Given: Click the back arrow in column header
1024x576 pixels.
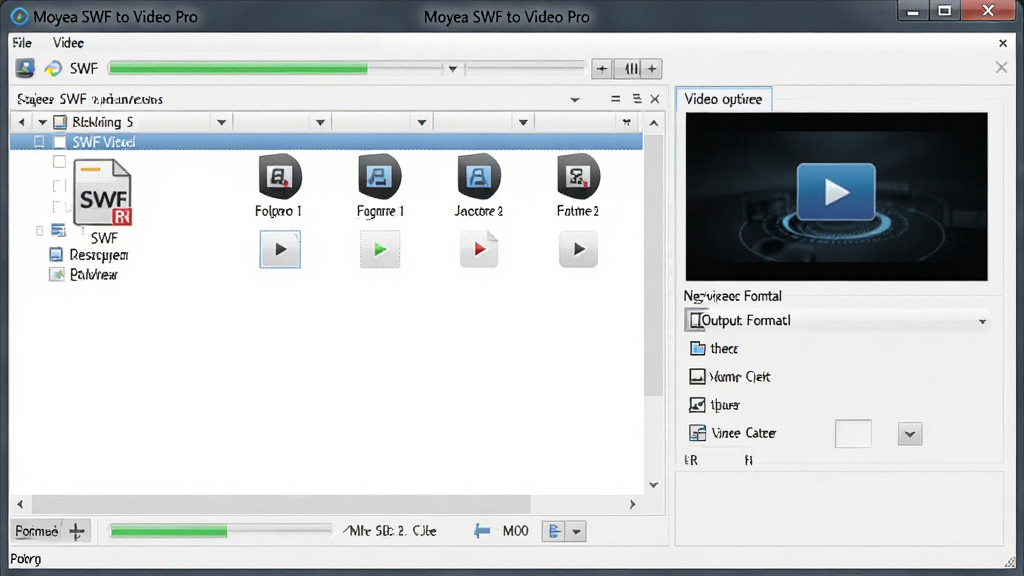Looking at the screenshot, I should point(22,122).
